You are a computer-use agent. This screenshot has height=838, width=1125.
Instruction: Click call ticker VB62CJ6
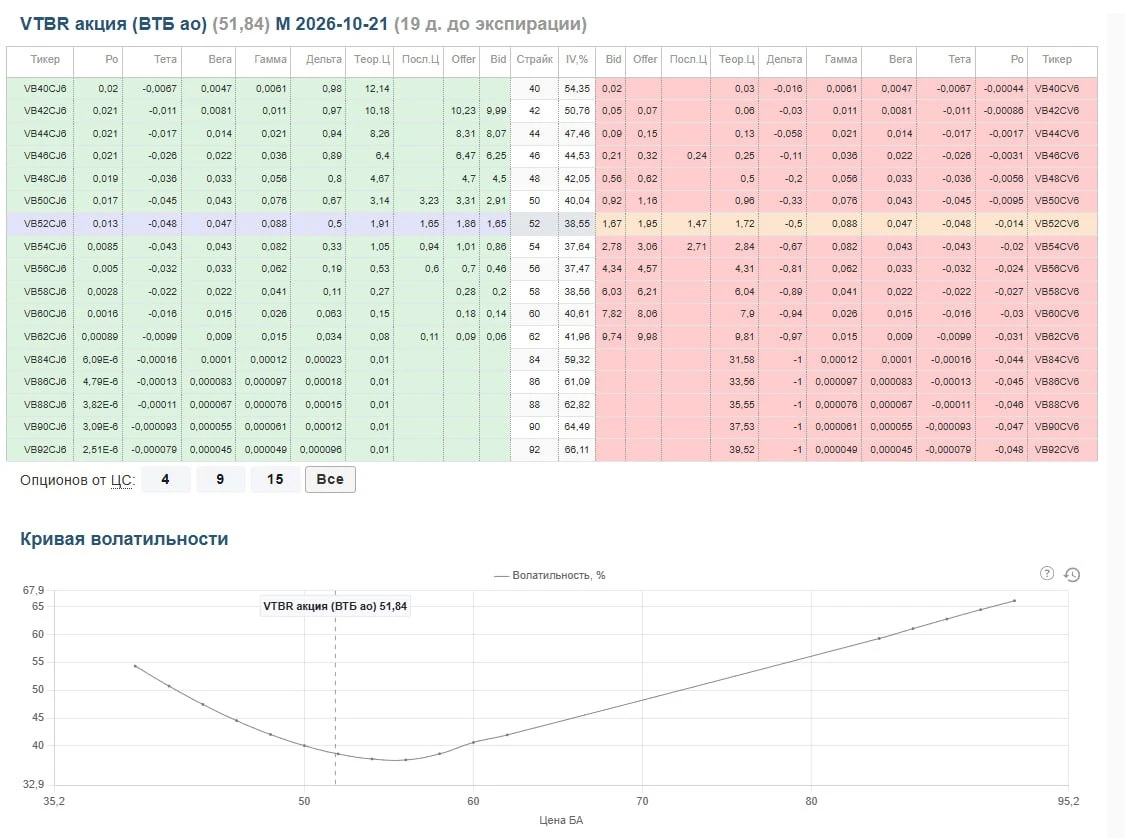tap(45, 336)
